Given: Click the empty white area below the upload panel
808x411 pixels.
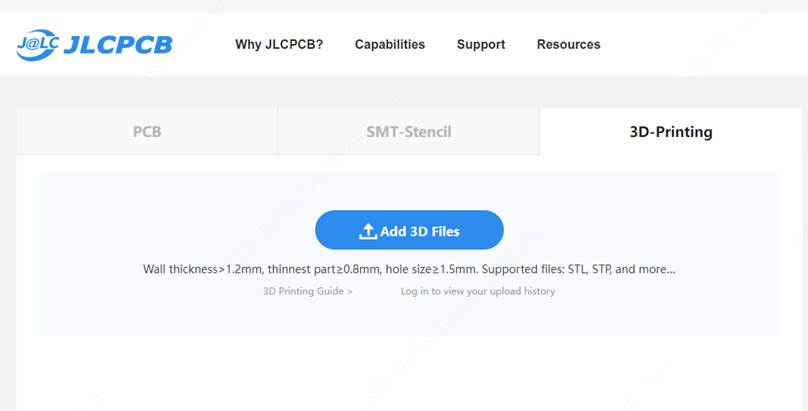Looking at the screenshot, I should click(x=409, y=373).
